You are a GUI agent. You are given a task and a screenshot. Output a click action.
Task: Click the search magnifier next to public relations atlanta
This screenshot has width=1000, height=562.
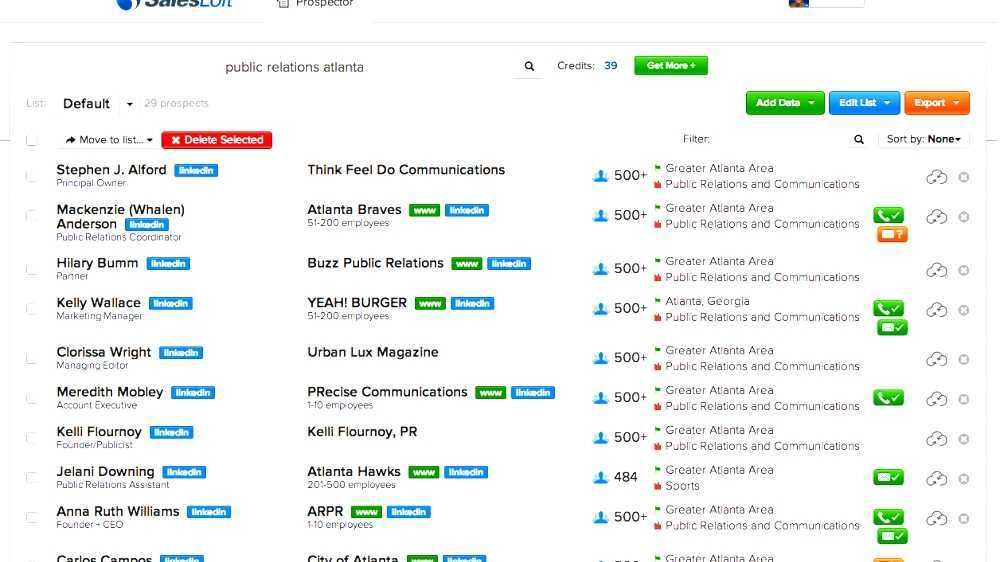(529, 66)
